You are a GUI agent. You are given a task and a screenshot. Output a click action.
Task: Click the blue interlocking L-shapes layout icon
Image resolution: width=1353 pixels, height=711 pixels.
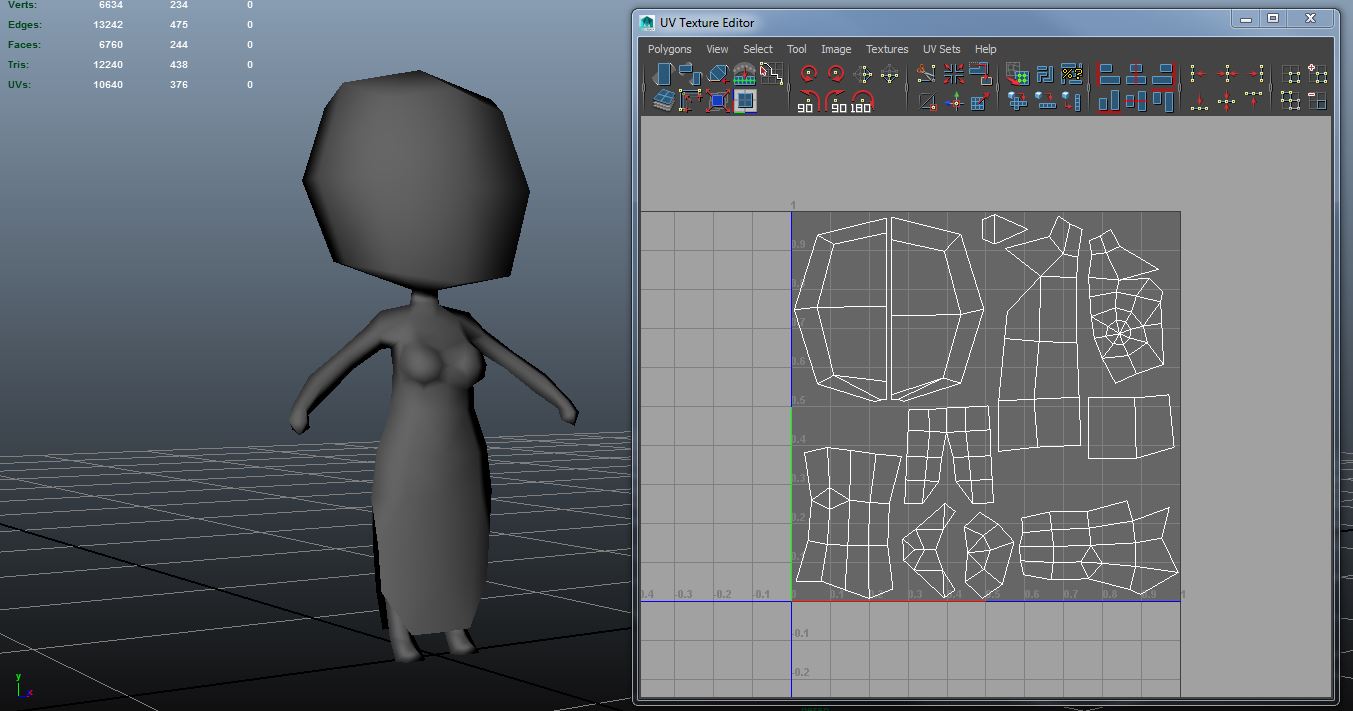point(1045,74)
